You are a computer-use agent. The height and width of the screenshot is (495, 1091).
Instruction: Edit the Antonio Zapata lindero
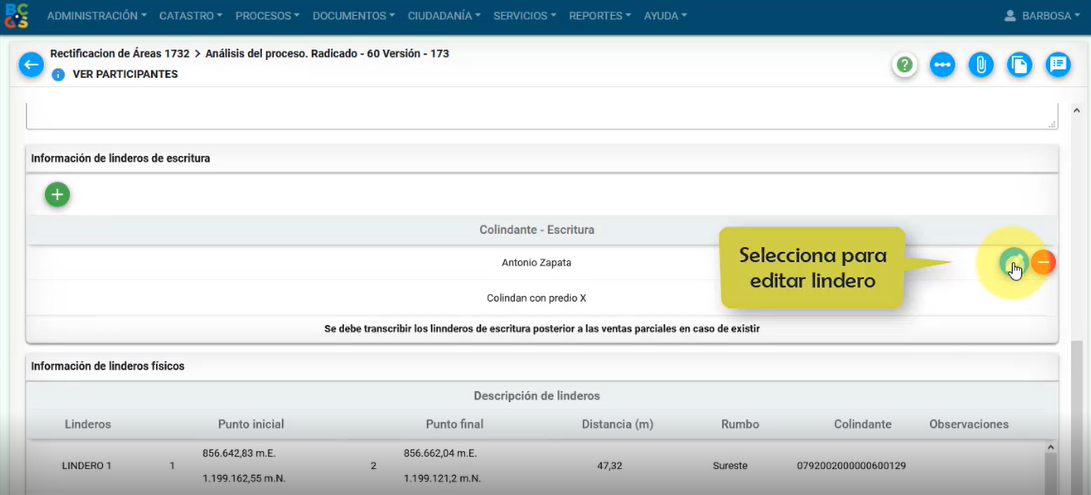(1013, 262)
